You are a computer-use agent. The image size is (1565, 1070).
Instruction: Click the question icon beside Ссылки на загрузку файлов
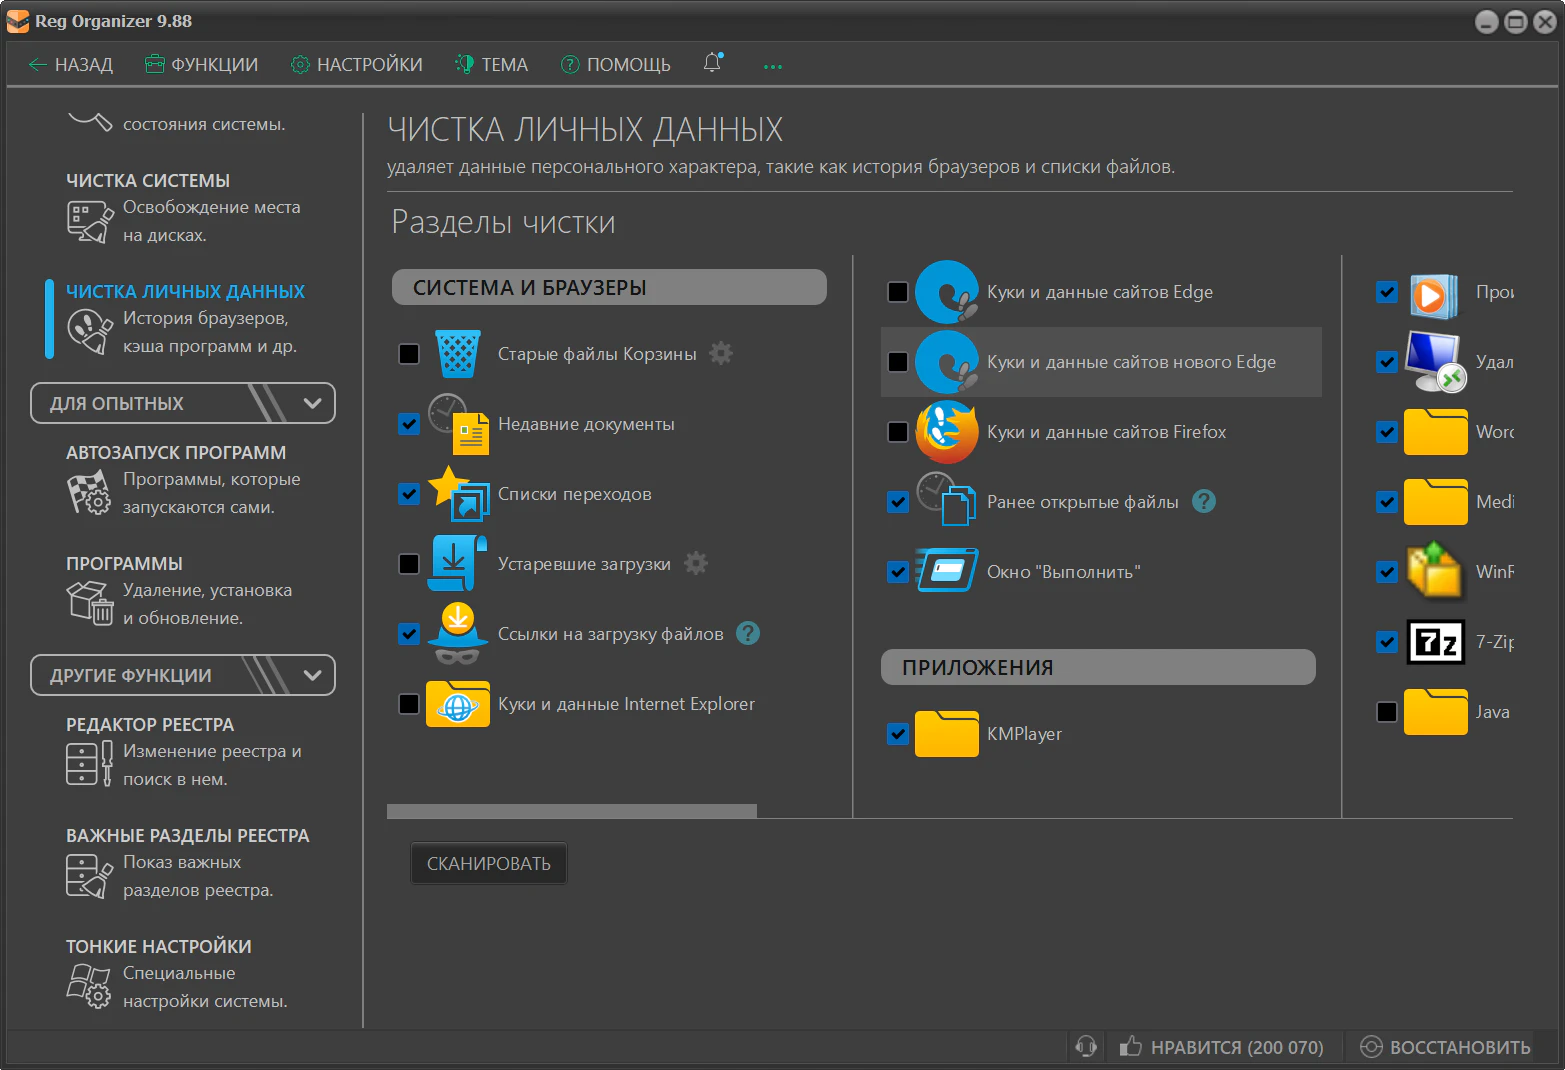click(x=748, y=633)
